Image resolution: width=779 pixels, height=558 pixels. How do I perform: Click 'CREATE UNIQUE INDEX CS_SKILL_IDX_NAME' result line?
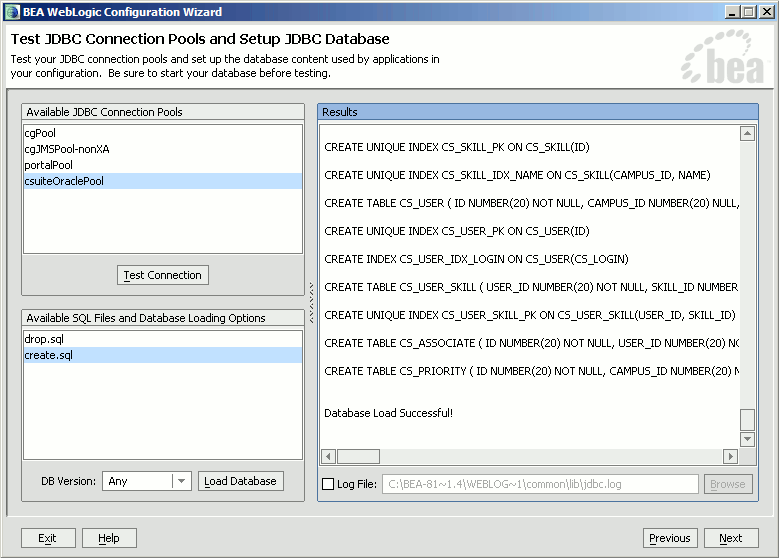coord(517,175)
